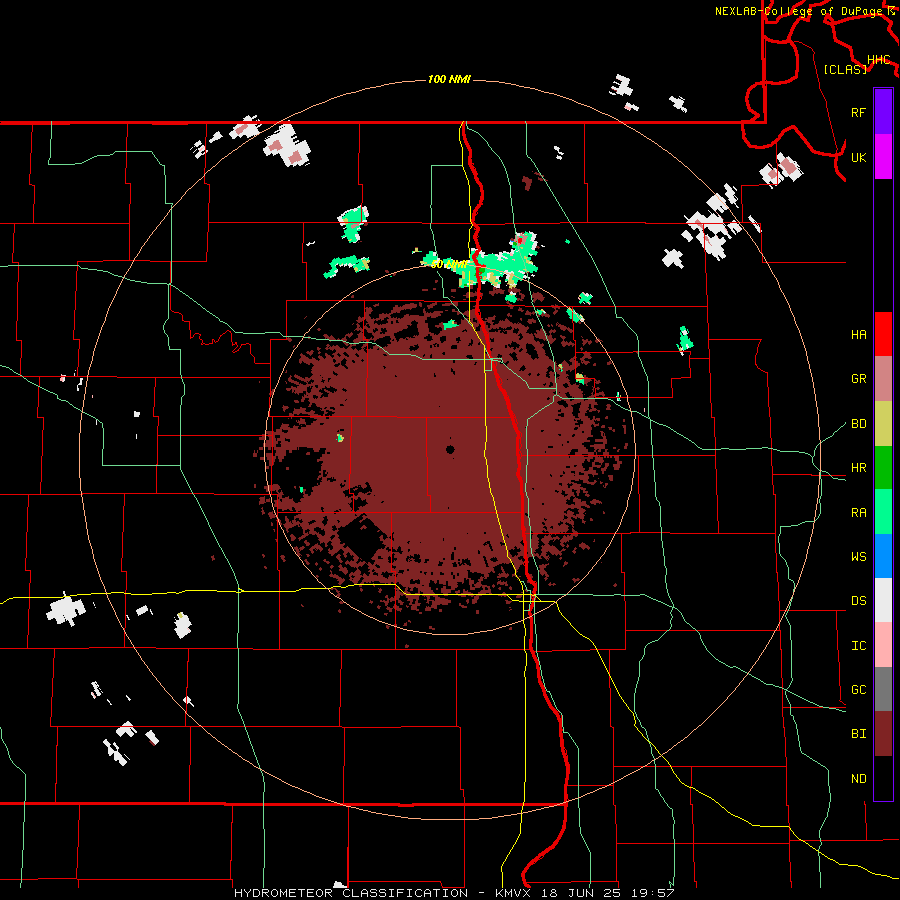Click the BI brown legend swatch
The height and width of the screenshot is (900, 900).
pos(883,734)
